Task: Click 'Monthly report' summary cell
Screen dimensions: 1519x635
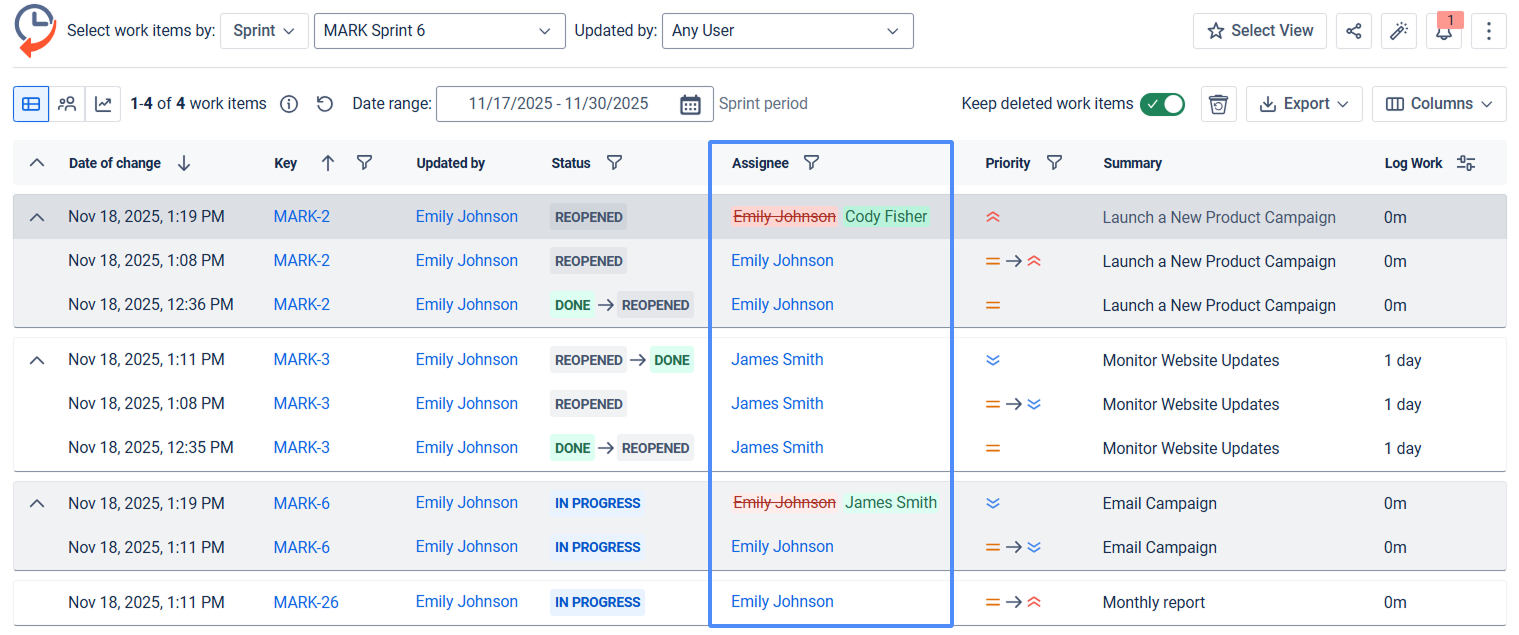Action: (1154, 603)
